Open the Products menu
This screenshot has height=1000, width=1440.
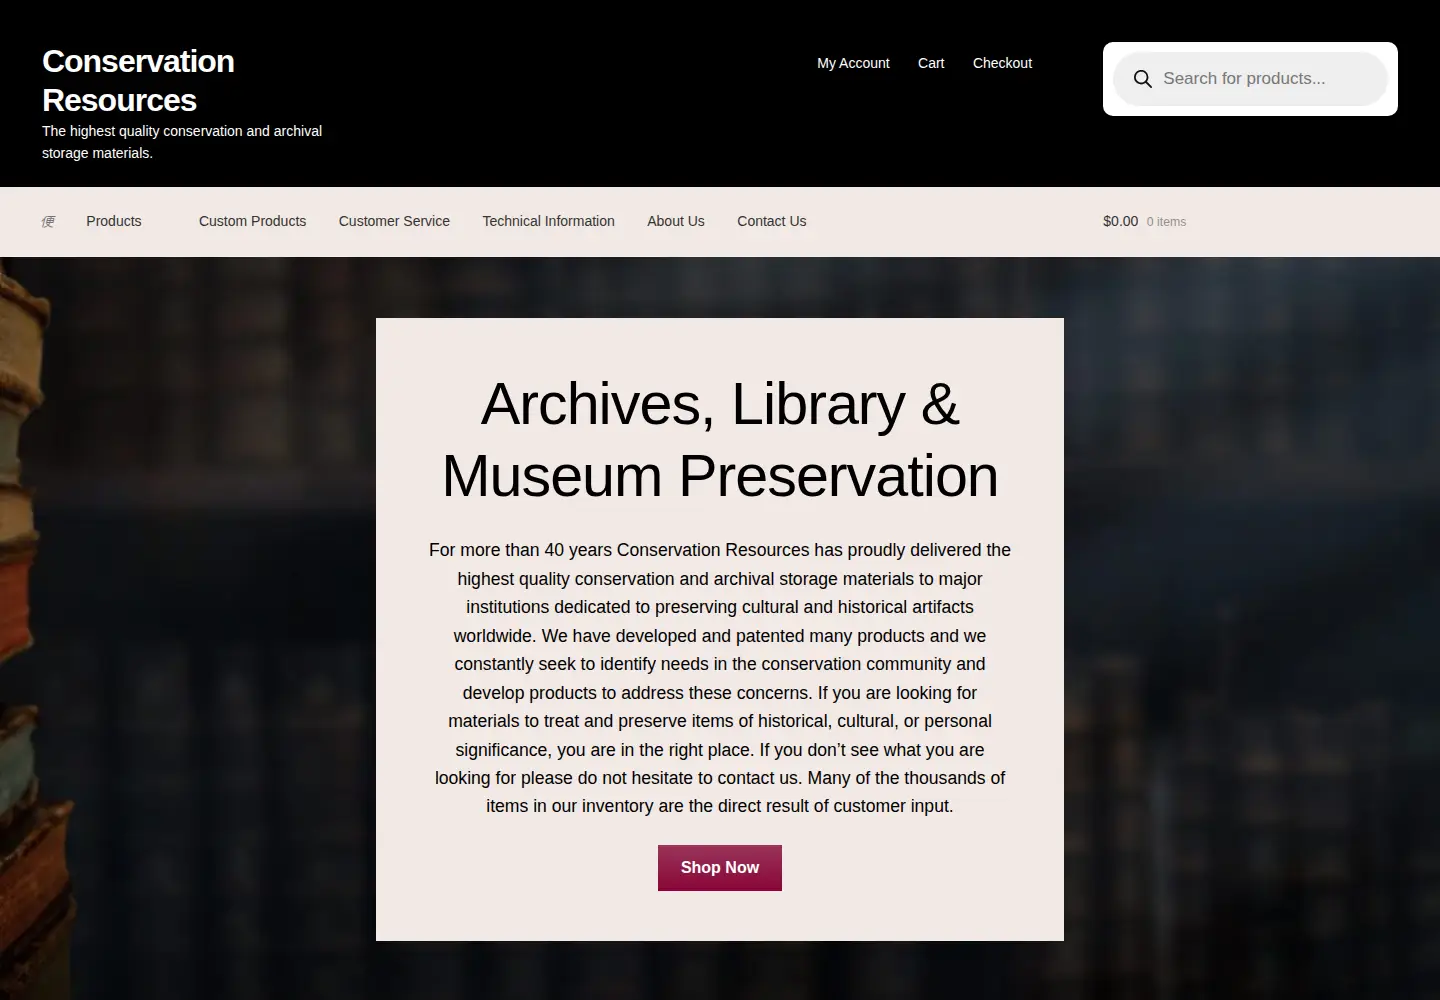113,221
